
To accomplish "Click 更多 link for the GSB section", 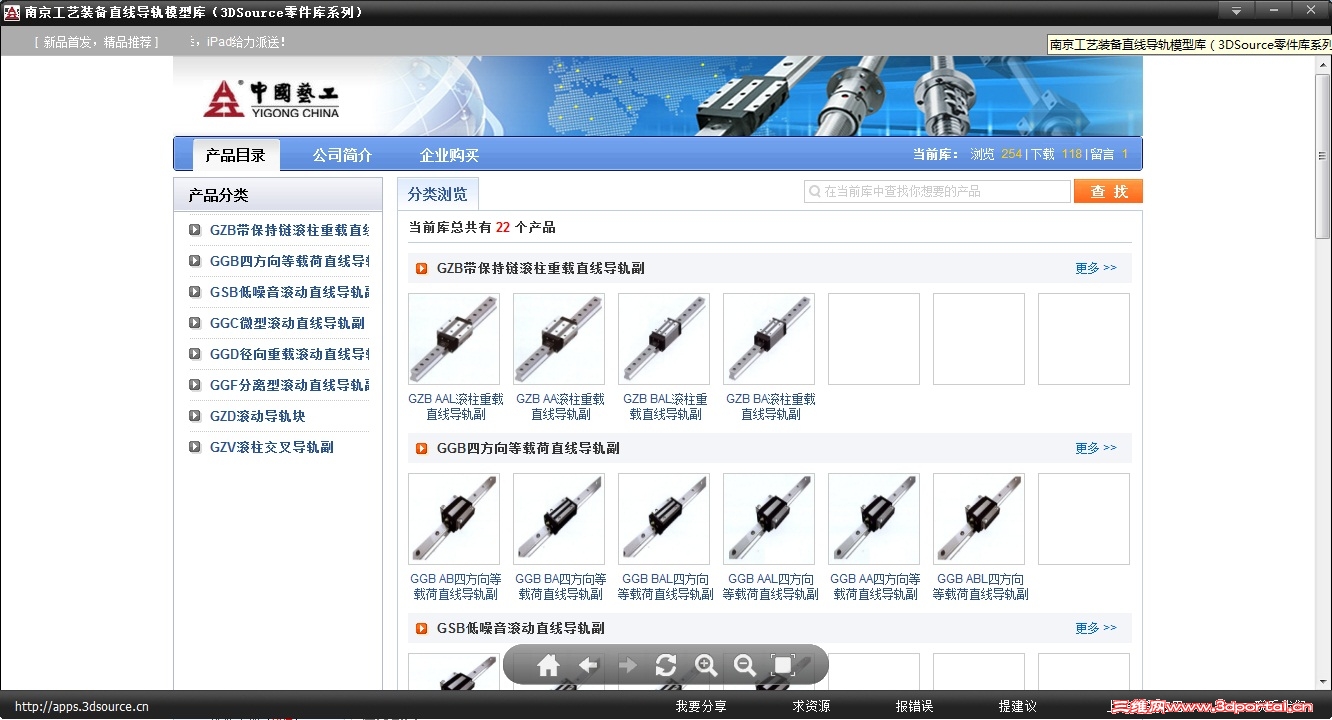I will [1096, 628].
